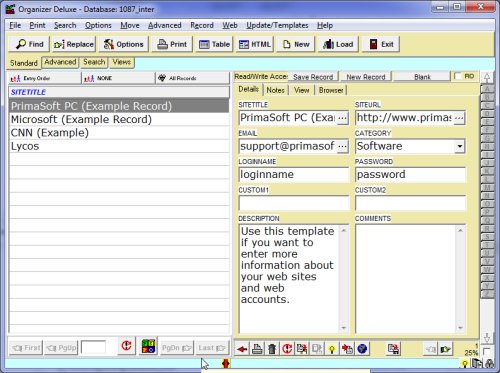The image size is (500, 373).
Task: Click the PgDn button
Action: point(177,348)
